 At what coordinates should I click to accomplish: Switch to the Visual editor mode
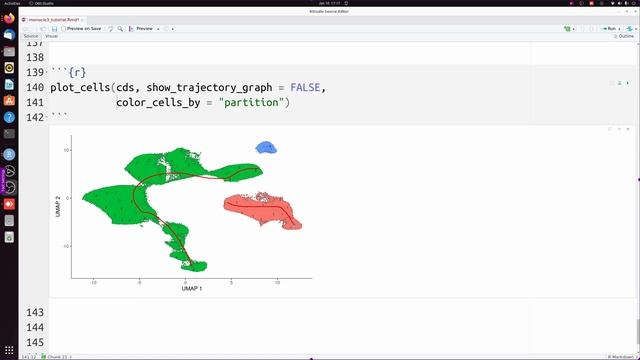coord(51,36)
